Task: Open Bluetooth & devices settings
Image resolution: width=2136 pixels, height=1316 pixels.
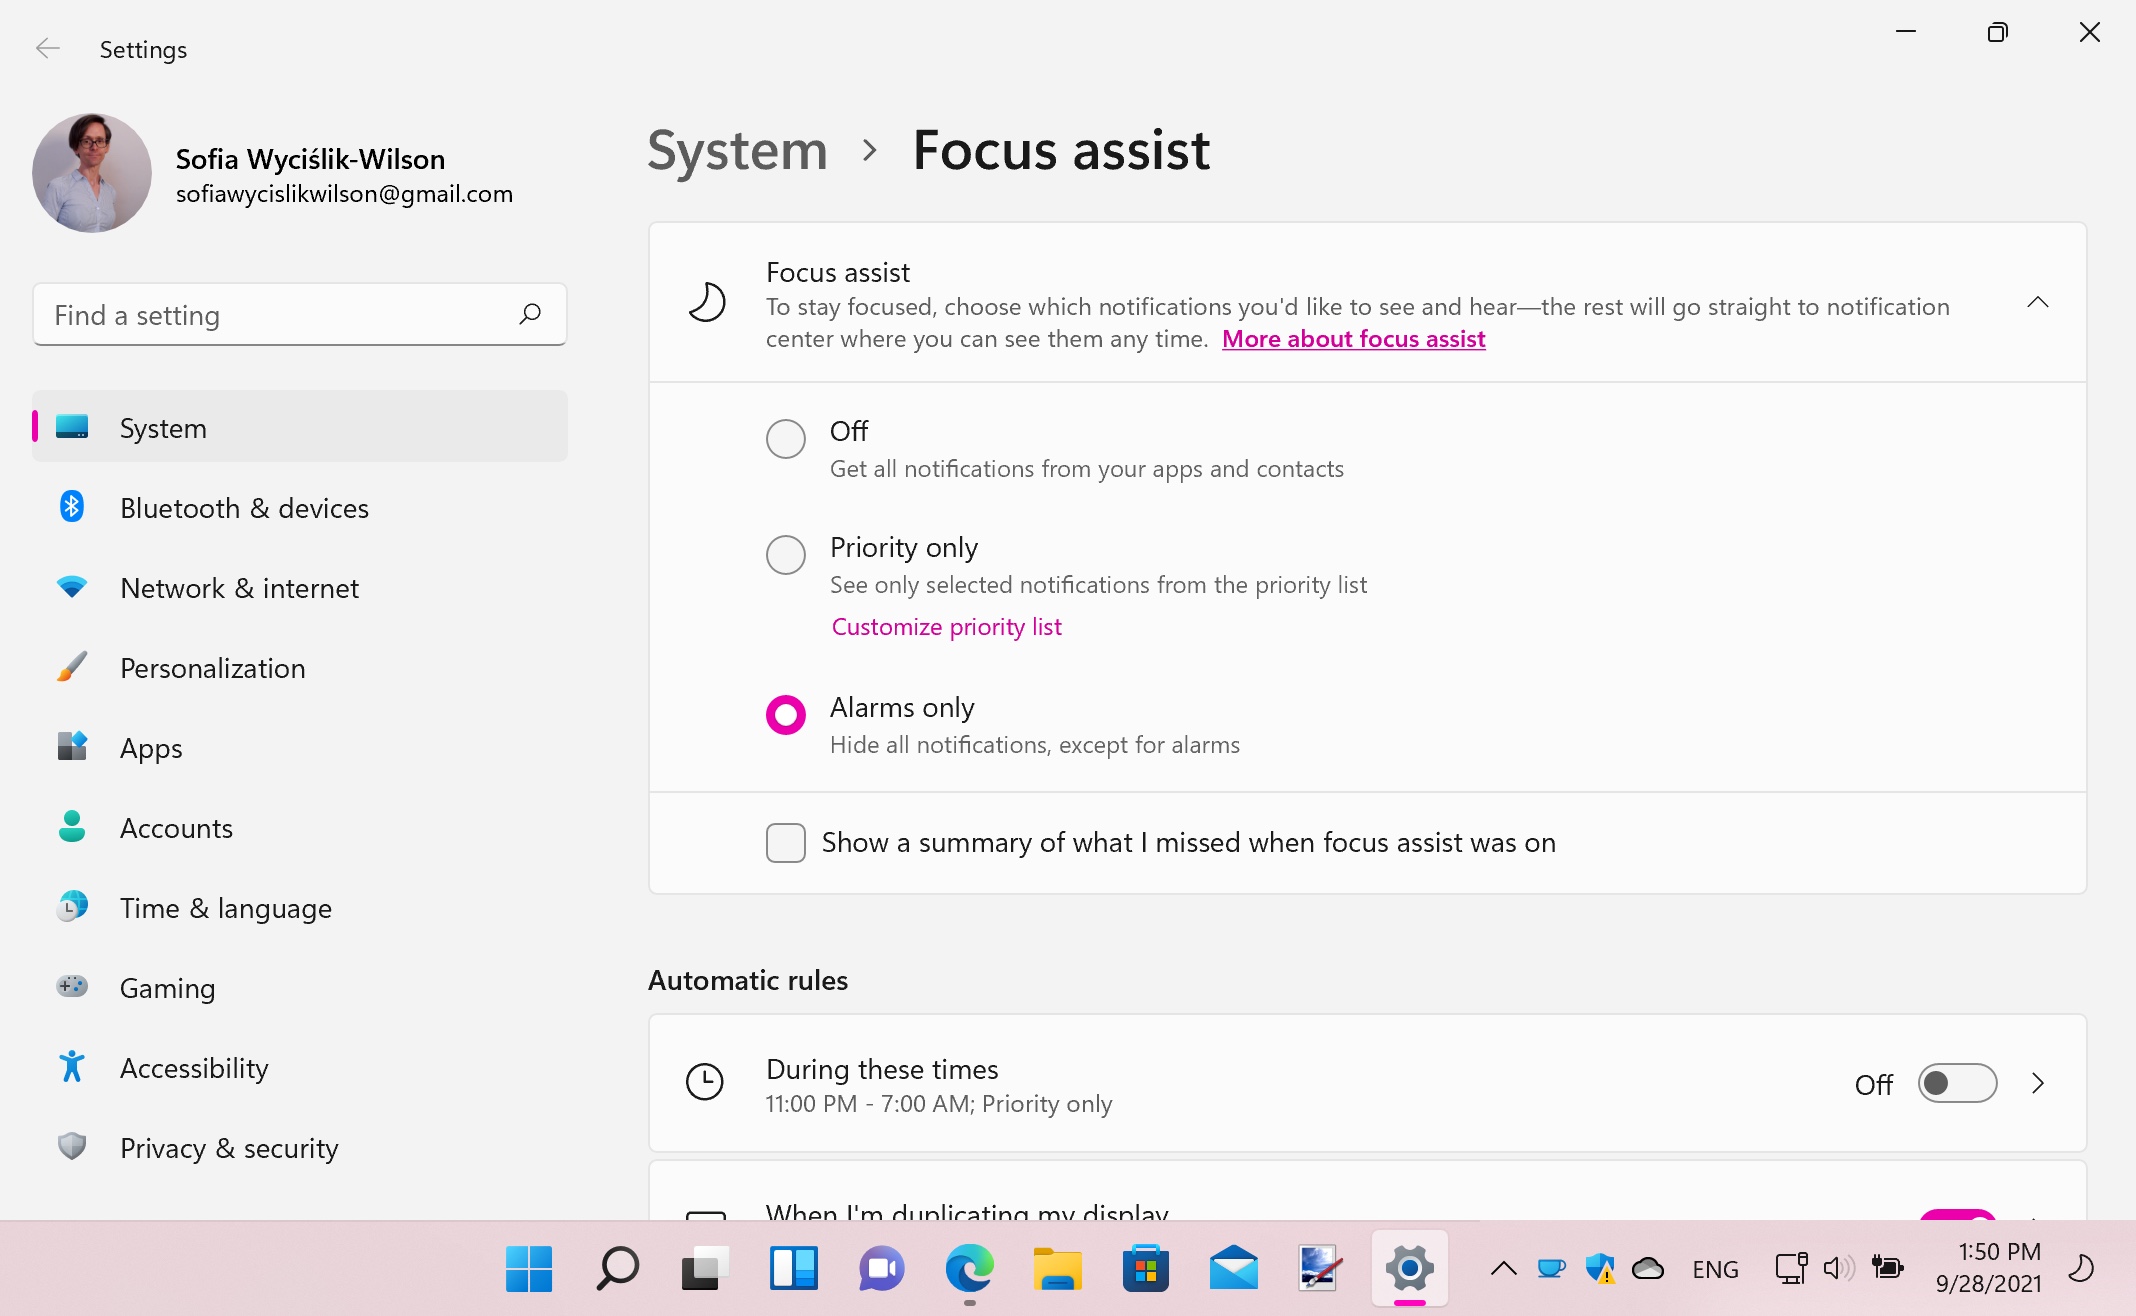Action: click(x=299, y=507)
